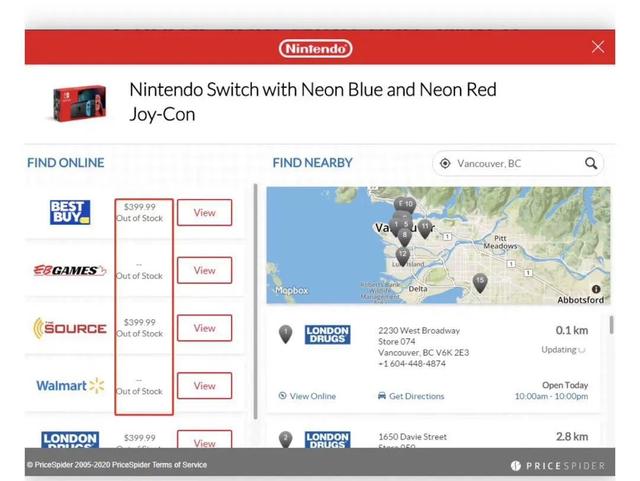View the EB Games online listing
The width and height of the screenshot is (640, 481).
[204, 270]
